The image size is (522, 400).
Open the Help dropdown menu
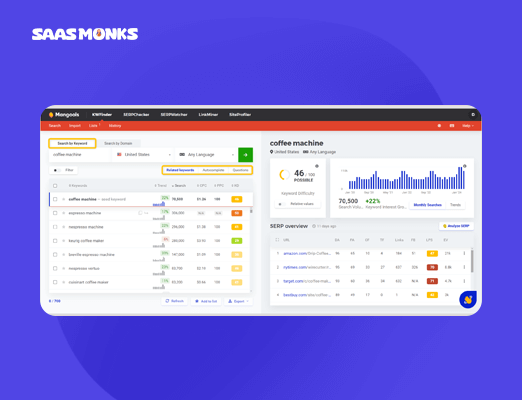point(468,126)
